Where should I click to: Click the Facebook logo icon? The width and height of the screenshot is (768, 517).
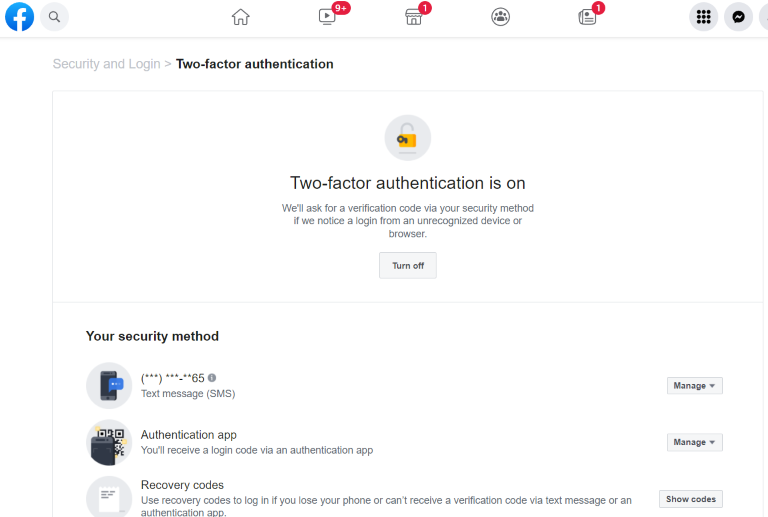tap(19, 17)
